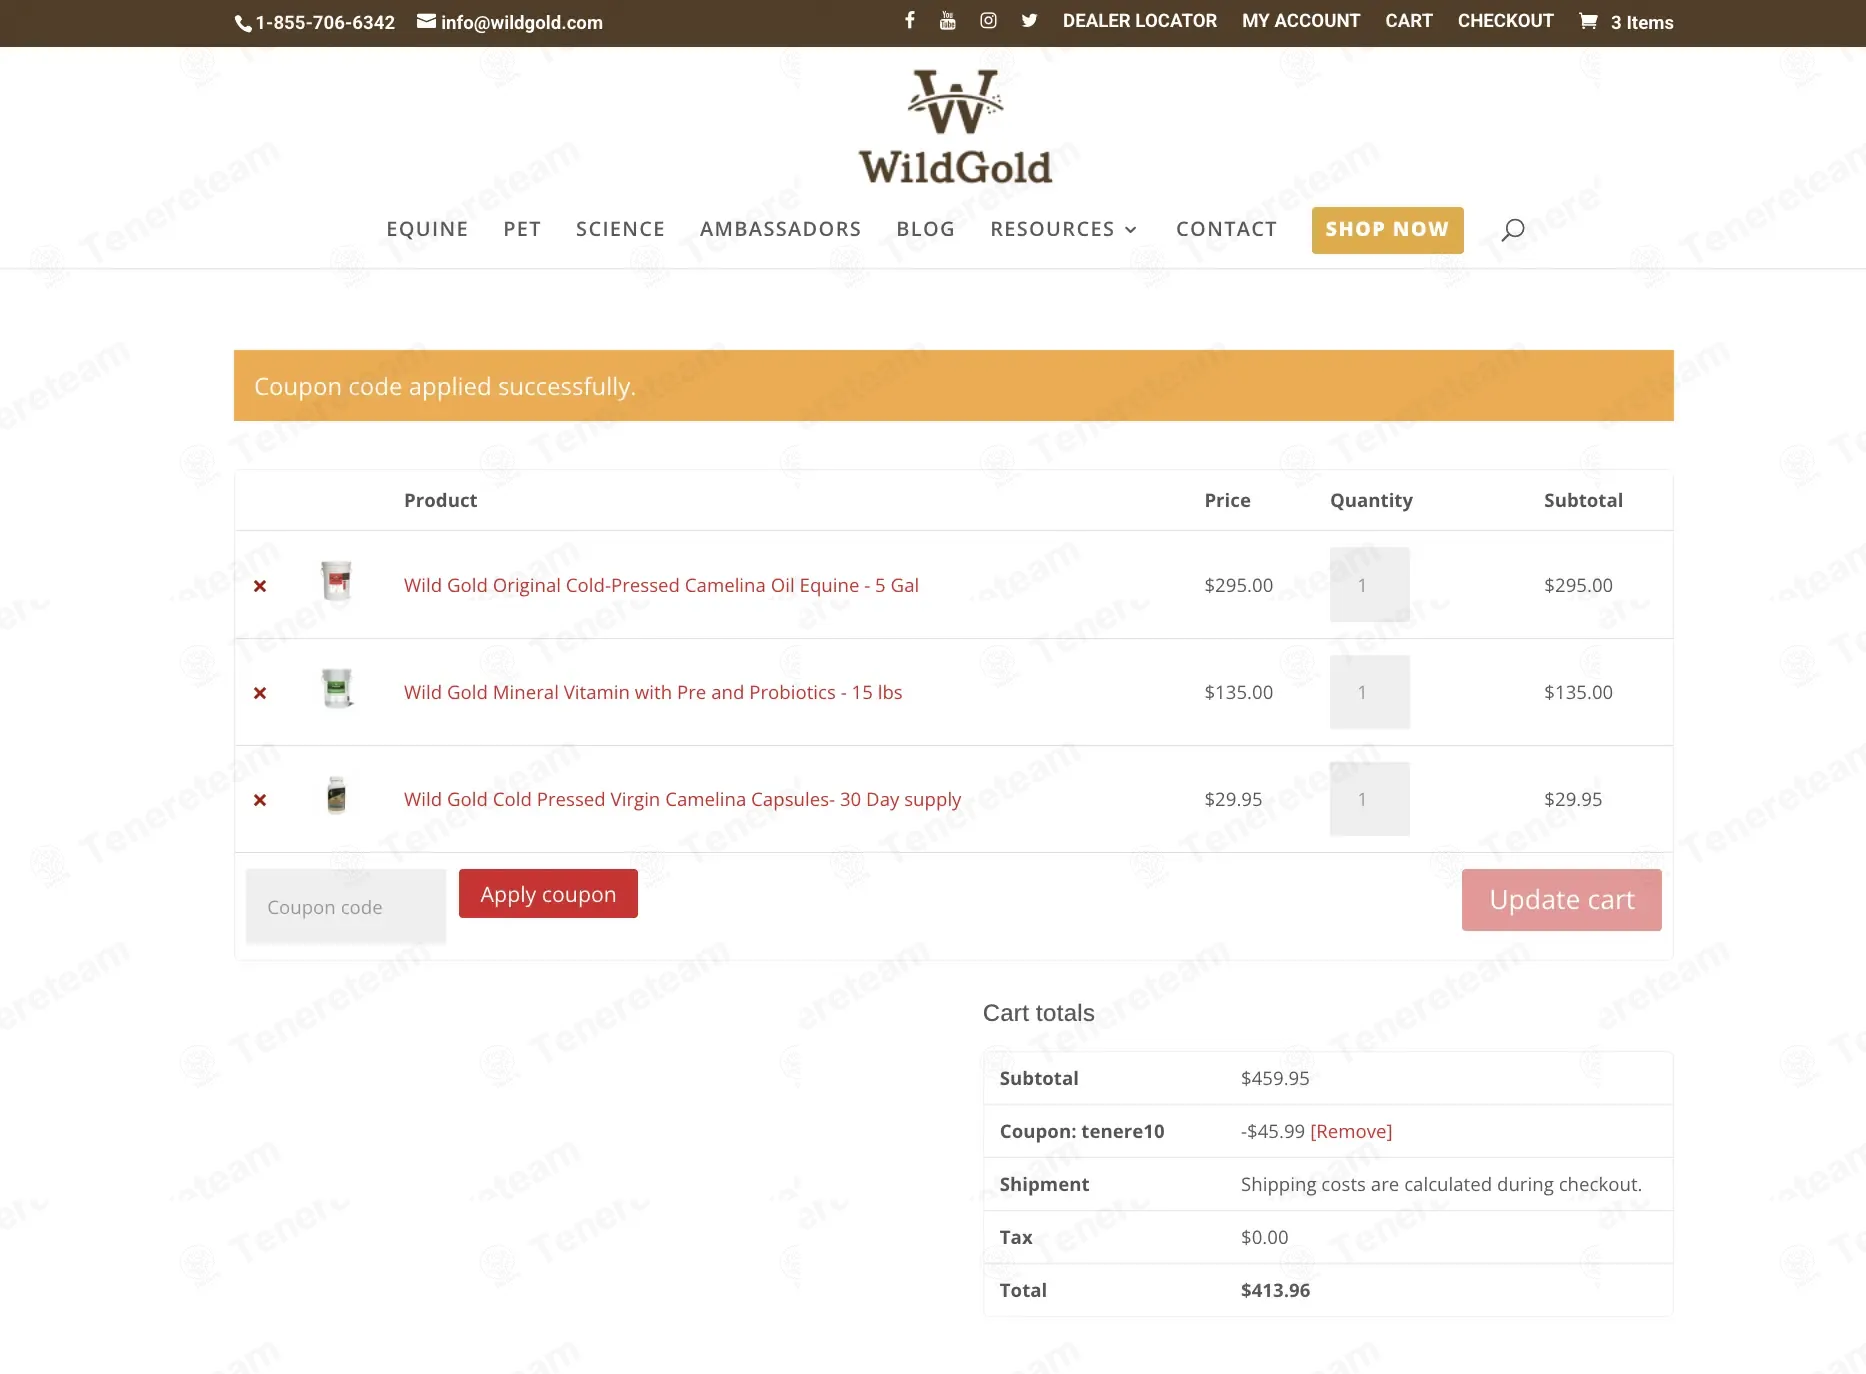The height and width of the screenshot is (1374, 1866).
Task: Open WildGold Instagram icon
Action: [988, 20]
